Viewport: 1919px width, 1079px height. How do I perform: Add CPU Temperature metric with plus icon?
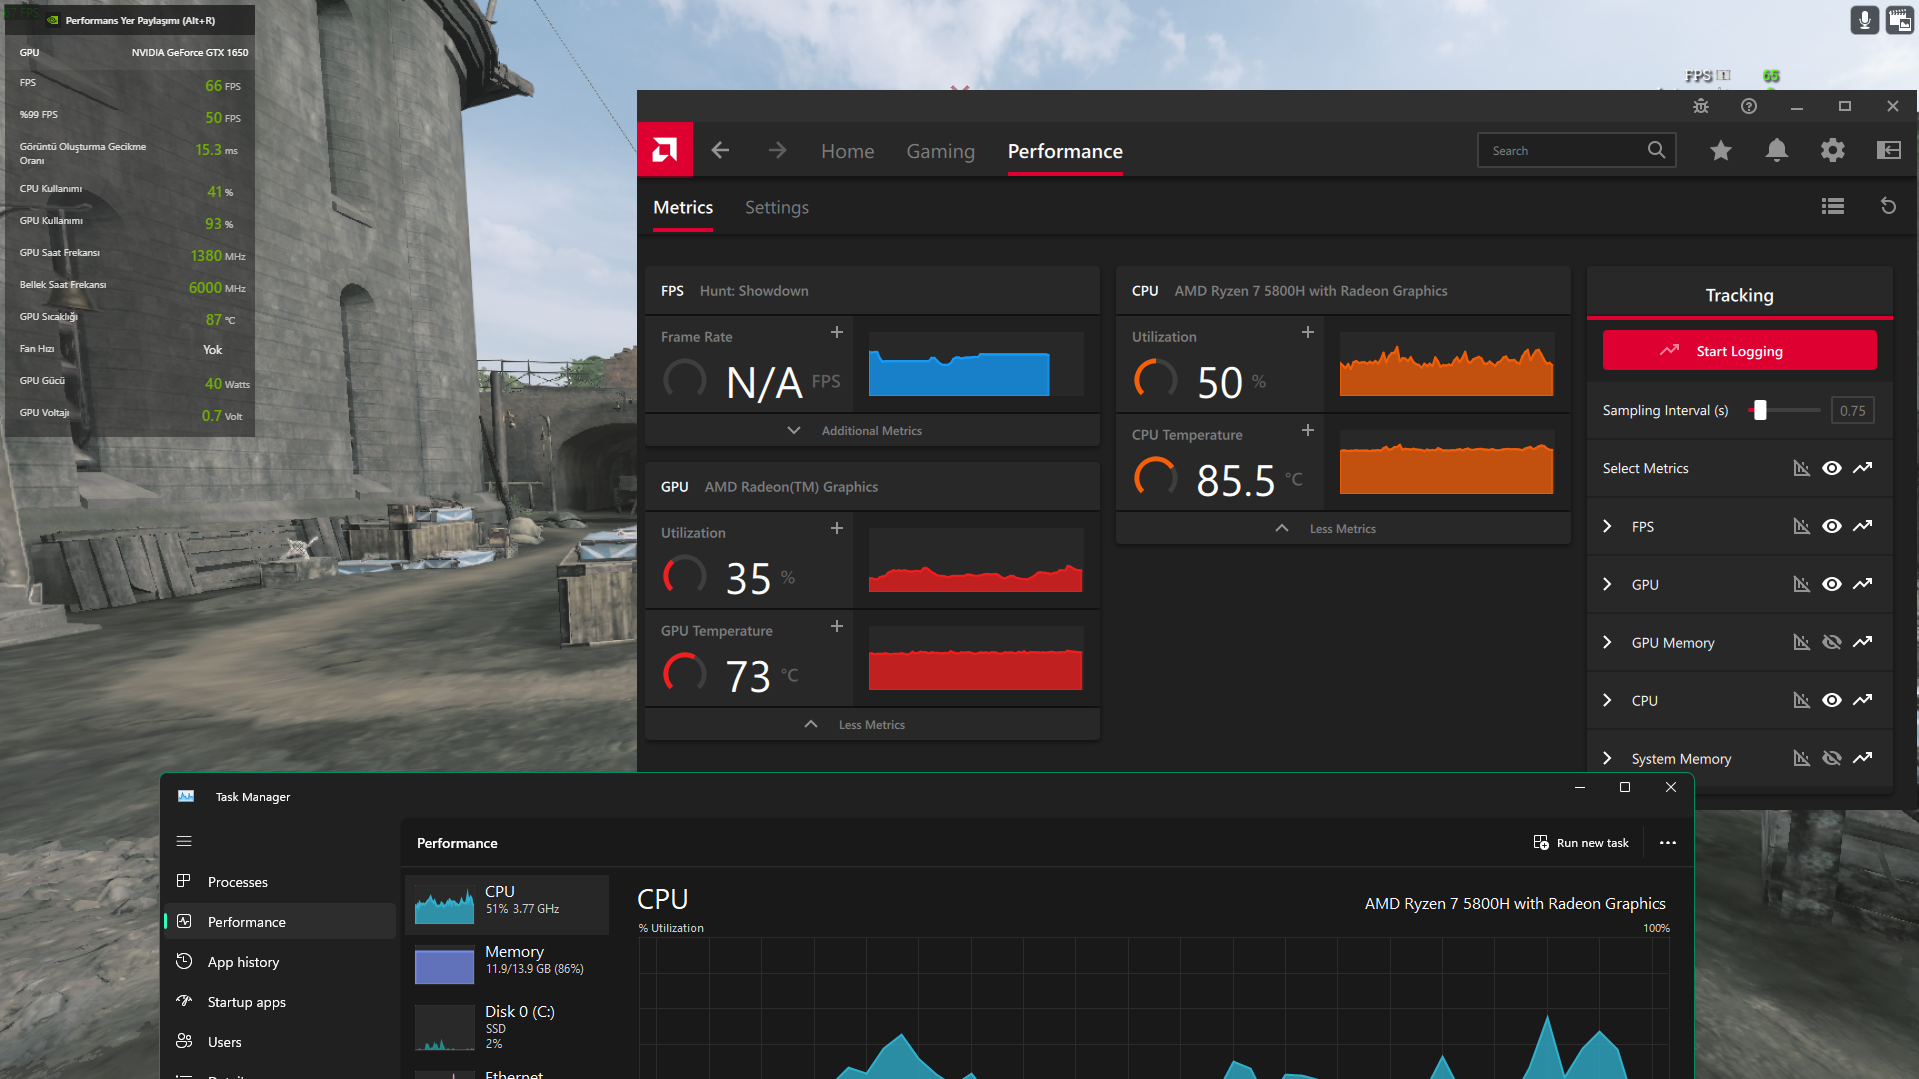click(1308, 430)
